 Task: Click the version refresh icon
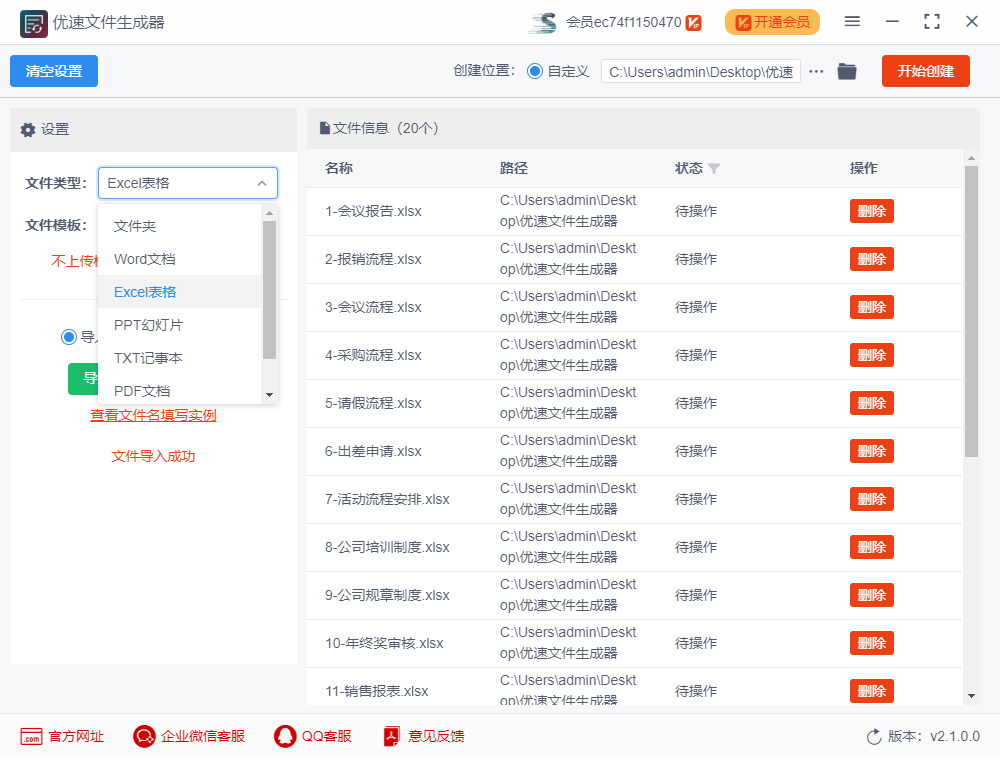[874, 737]
